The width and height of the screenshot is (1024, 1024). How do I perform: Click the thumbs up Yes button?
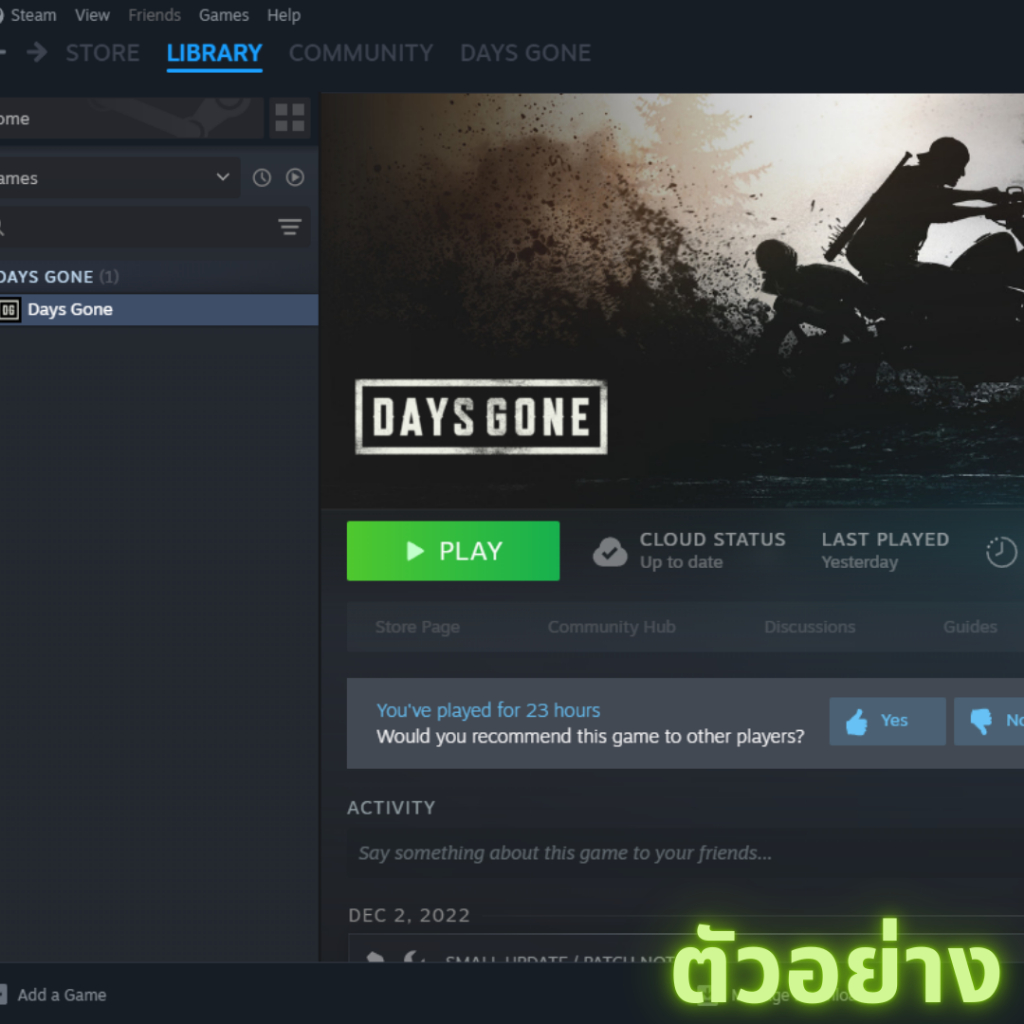(x=886, y=721)
